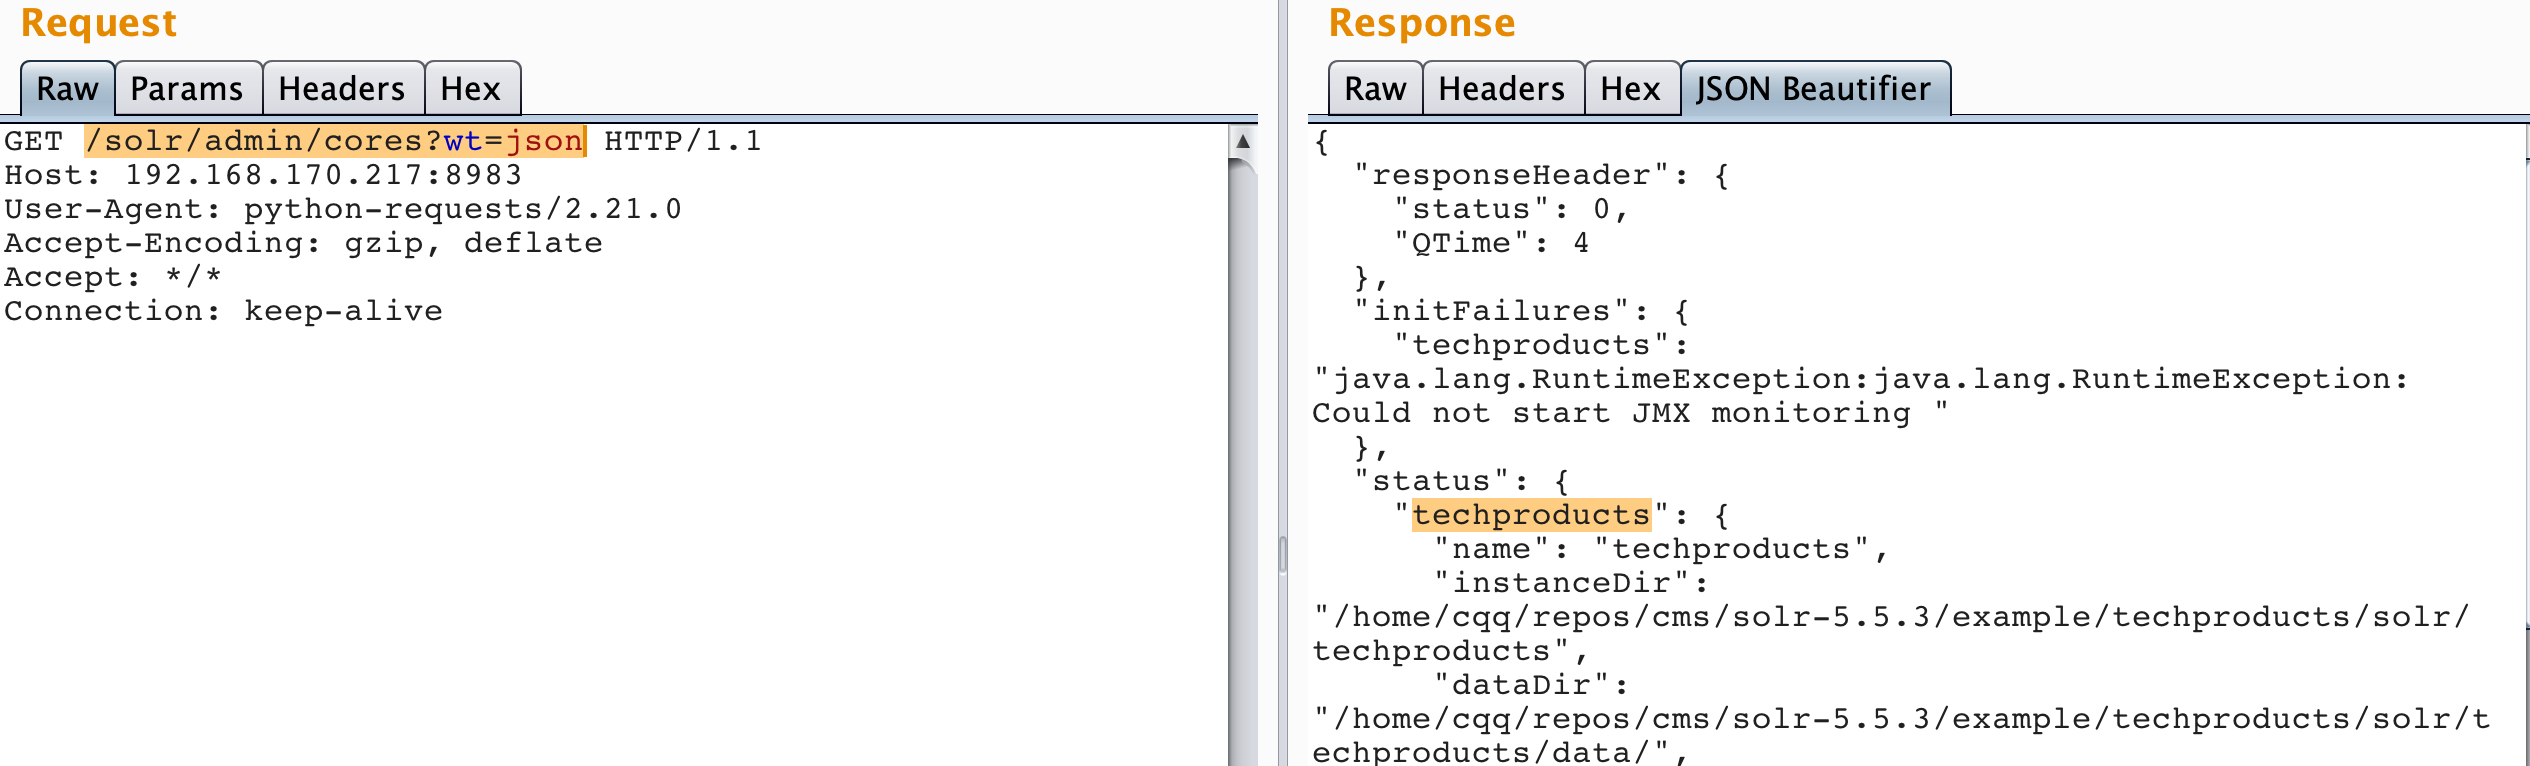This screenshot has width=2530, height=766.
Task: Open the Response Headers tab
Action: 1502,89
